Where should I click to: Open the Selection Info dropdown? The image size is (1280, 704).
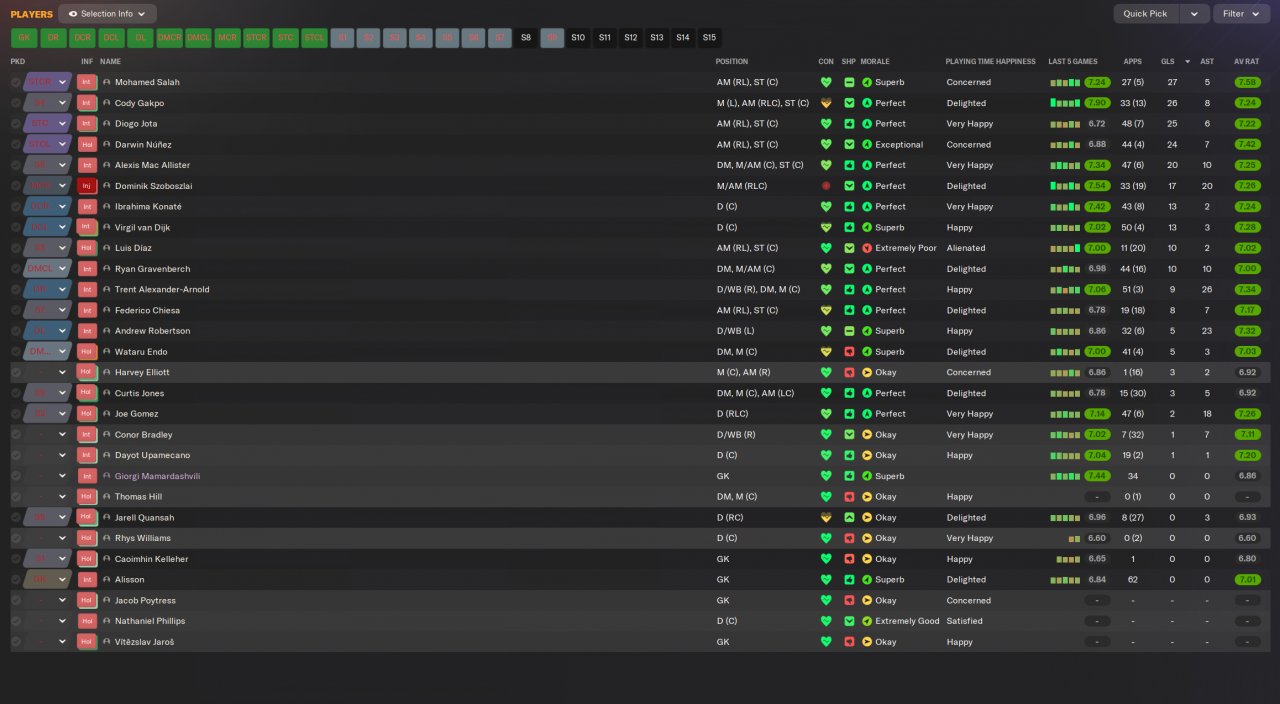tap(107, 14)
